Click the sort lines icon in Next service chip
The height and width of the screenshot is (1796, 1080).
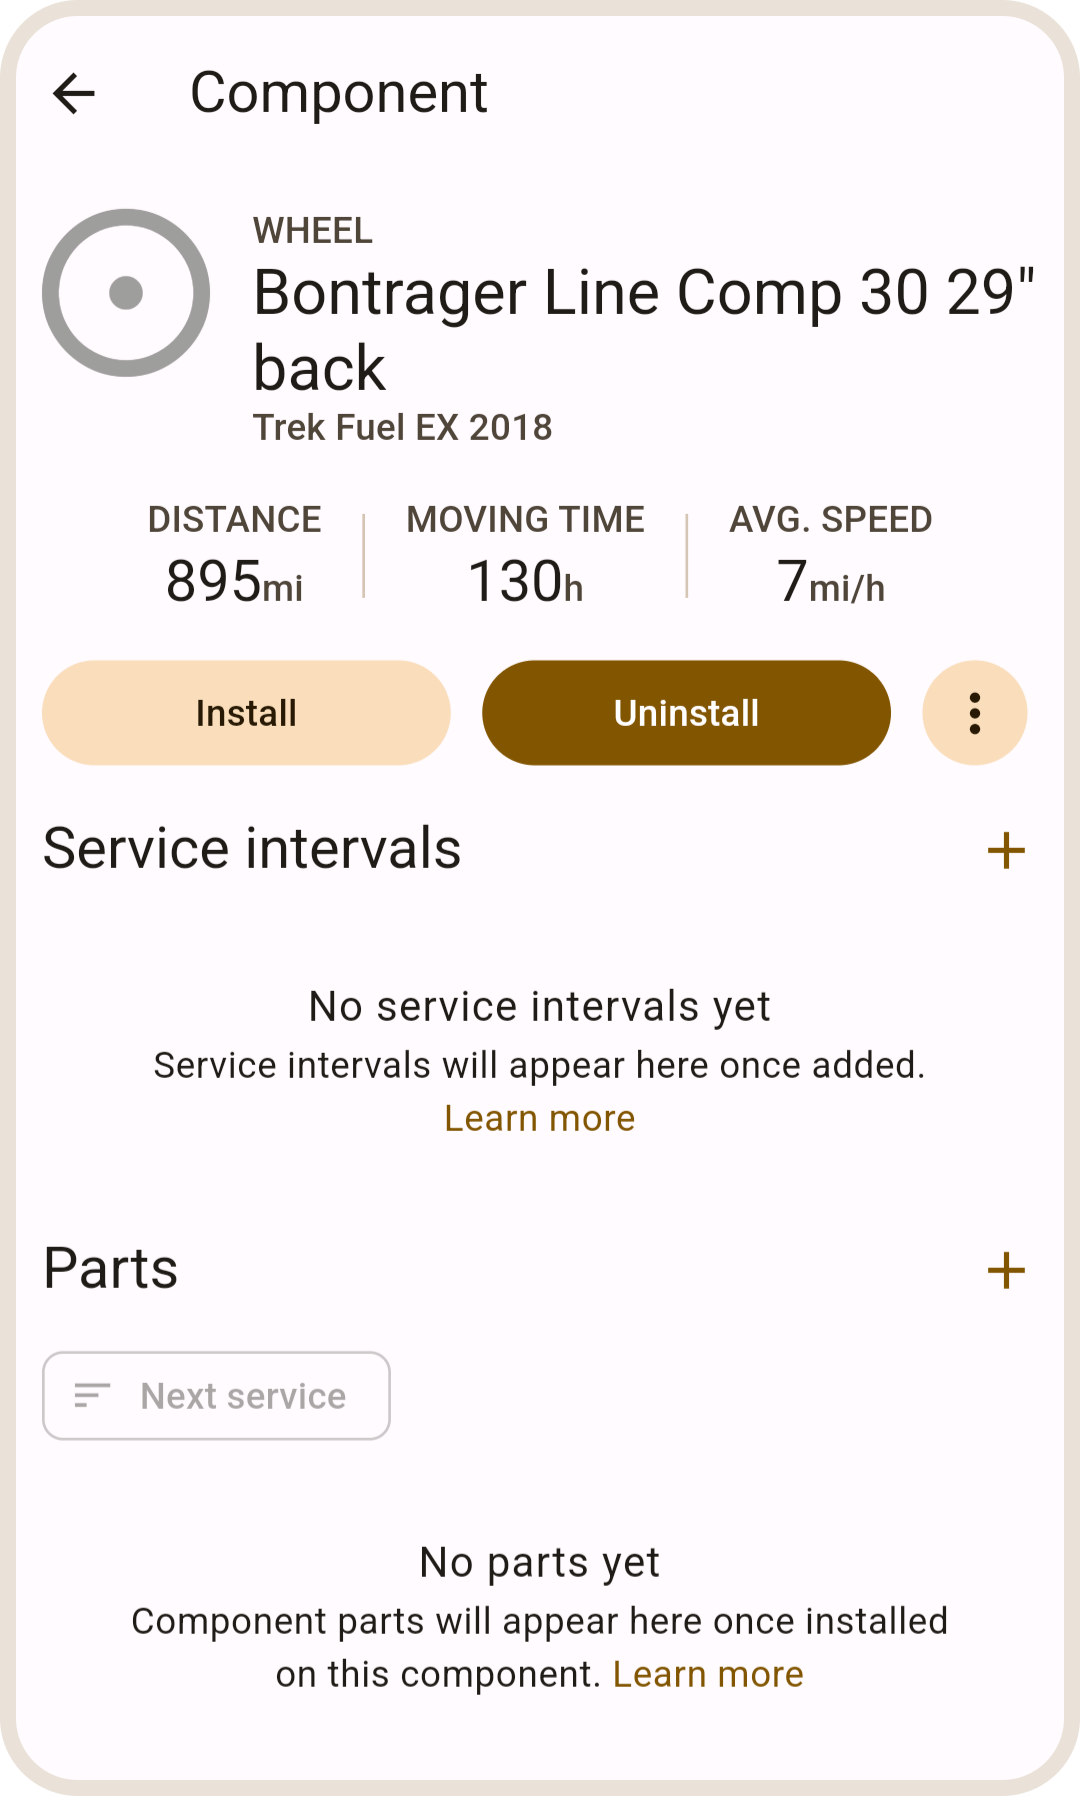tap(92, 1396)
